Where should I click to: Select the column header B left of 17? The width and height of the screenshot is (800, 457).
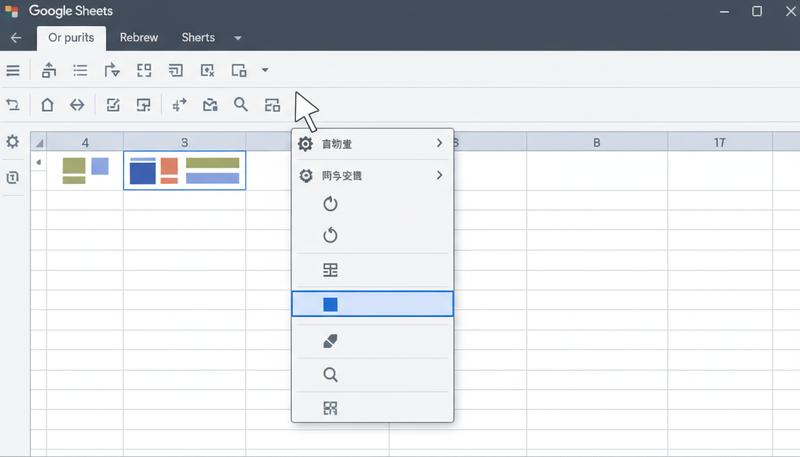pyautogui.click(x=596, y=143)
